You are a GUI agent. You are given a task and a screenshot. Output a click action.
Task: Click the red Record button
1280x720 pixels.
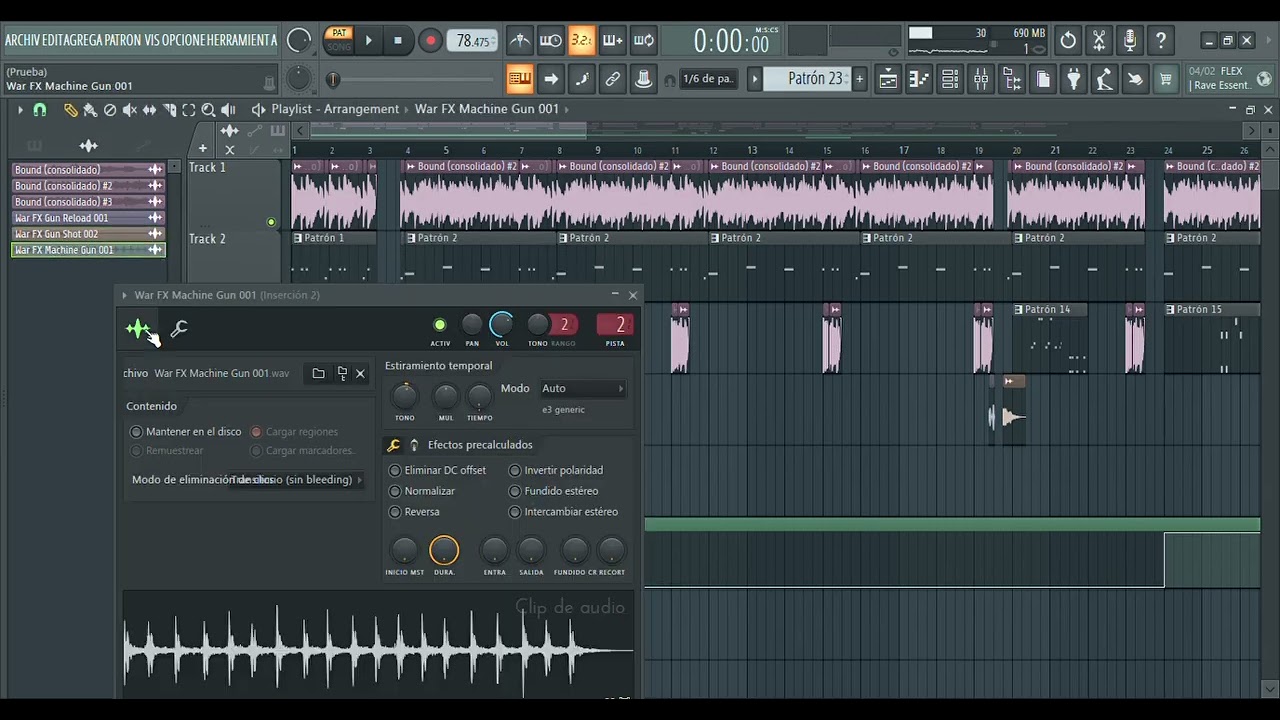point(430,41)
